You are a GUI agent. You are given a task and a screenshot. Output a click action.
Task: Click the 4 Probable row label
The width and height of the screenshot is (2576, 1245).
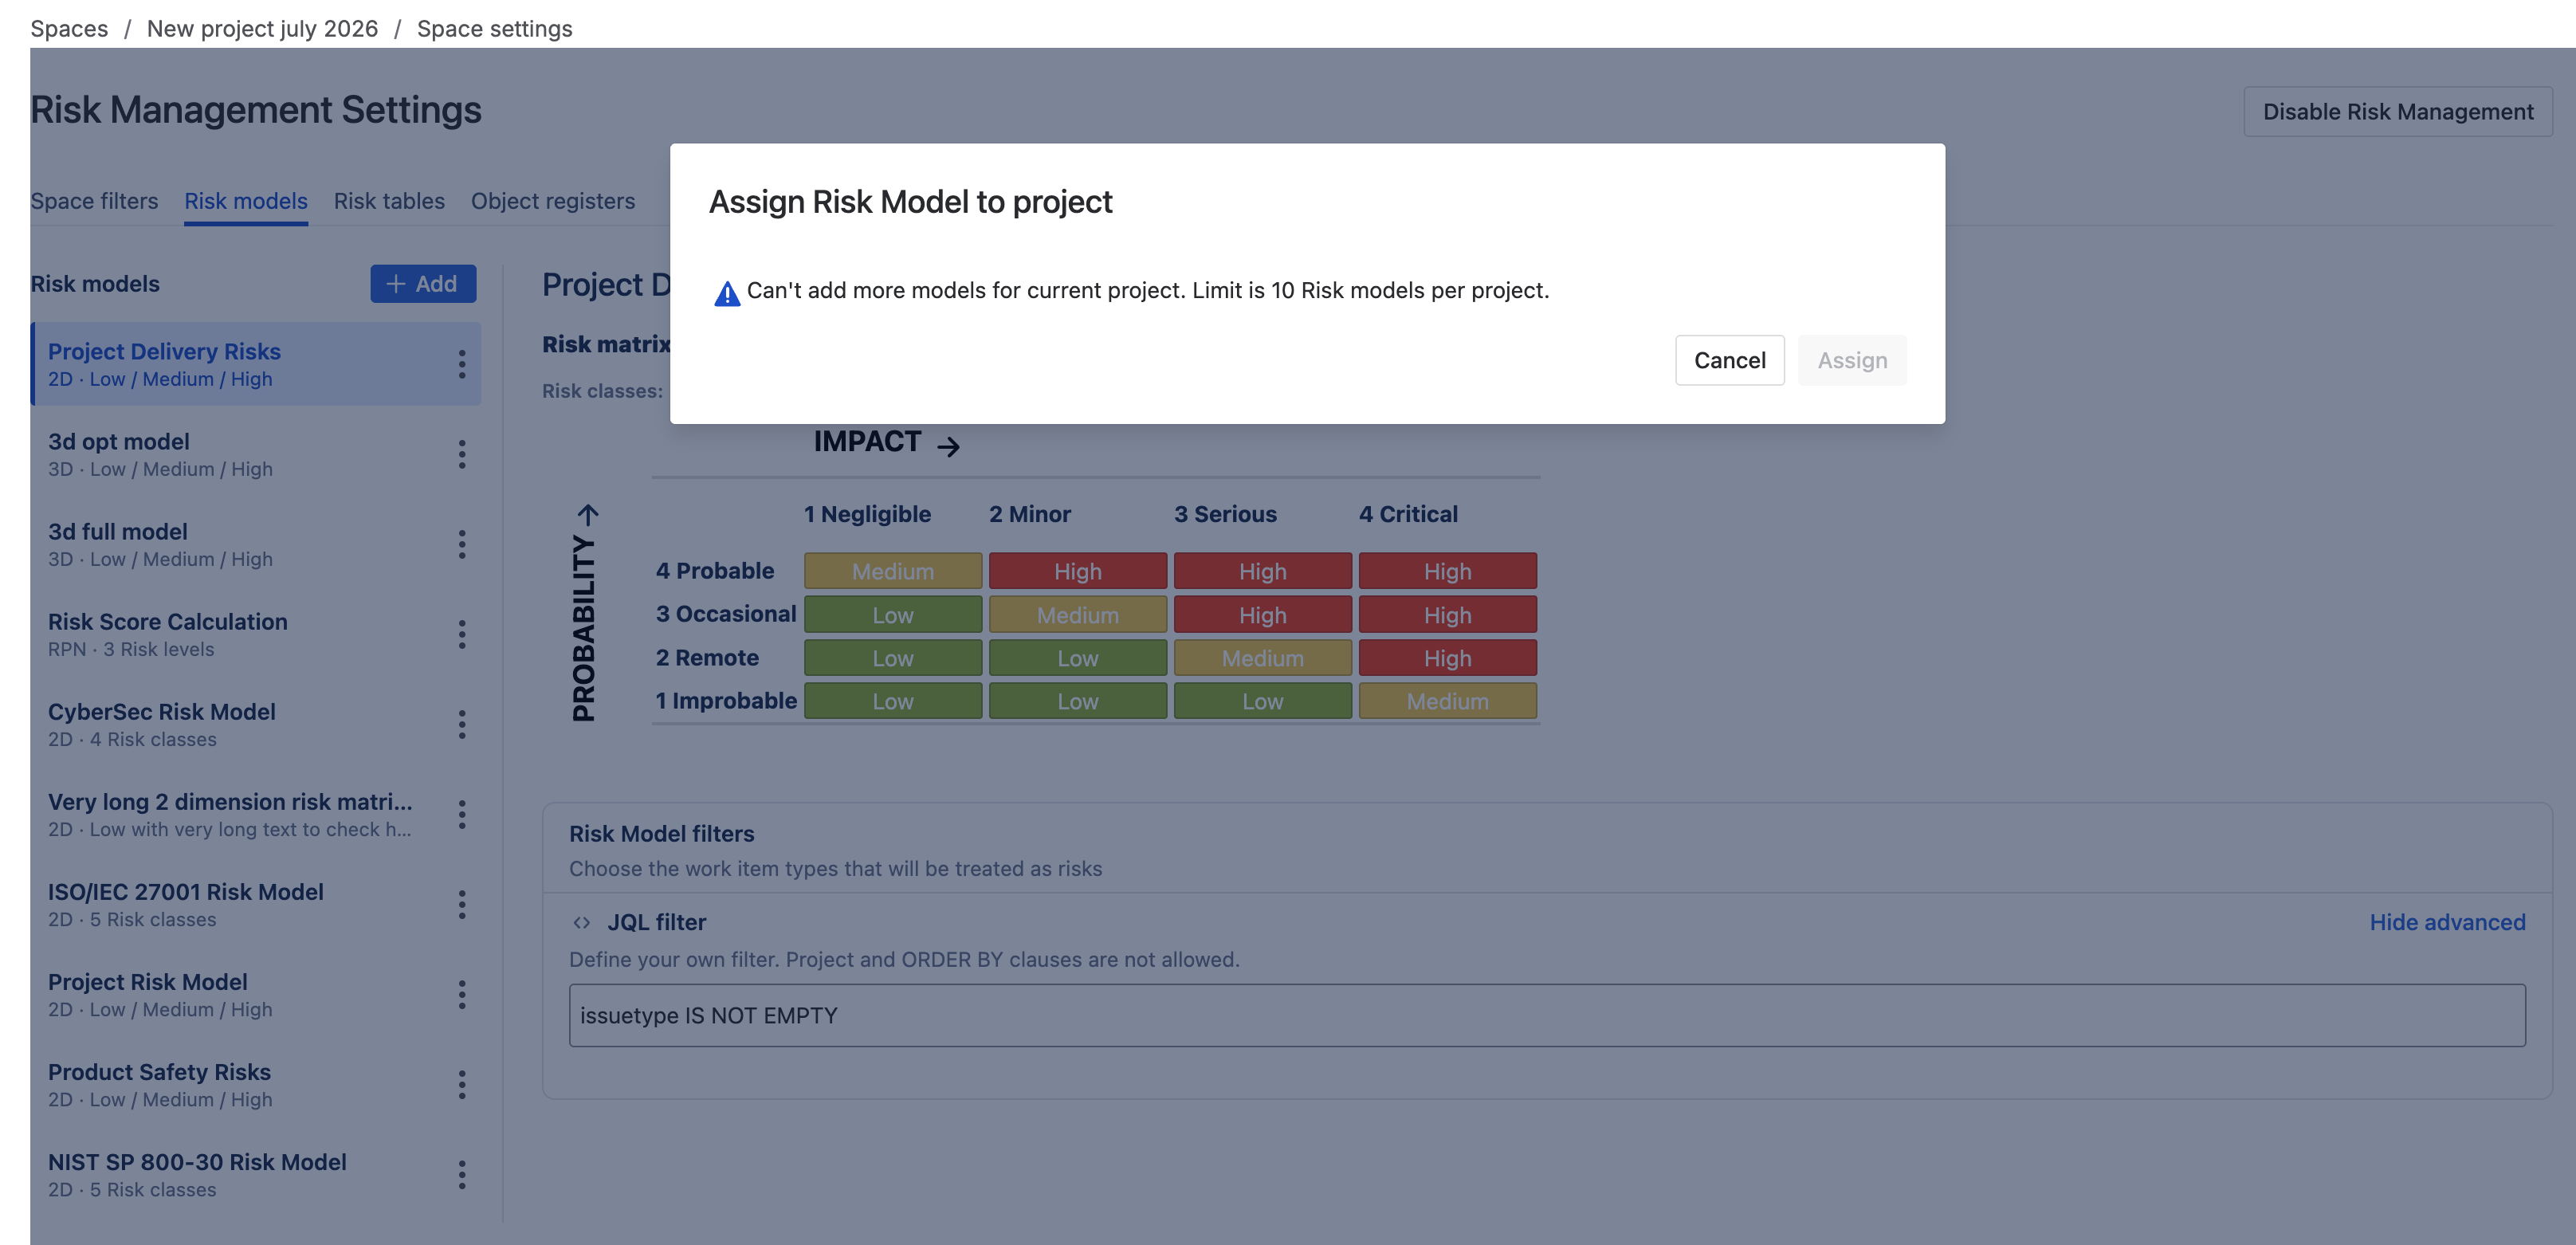tap(715, 571)
